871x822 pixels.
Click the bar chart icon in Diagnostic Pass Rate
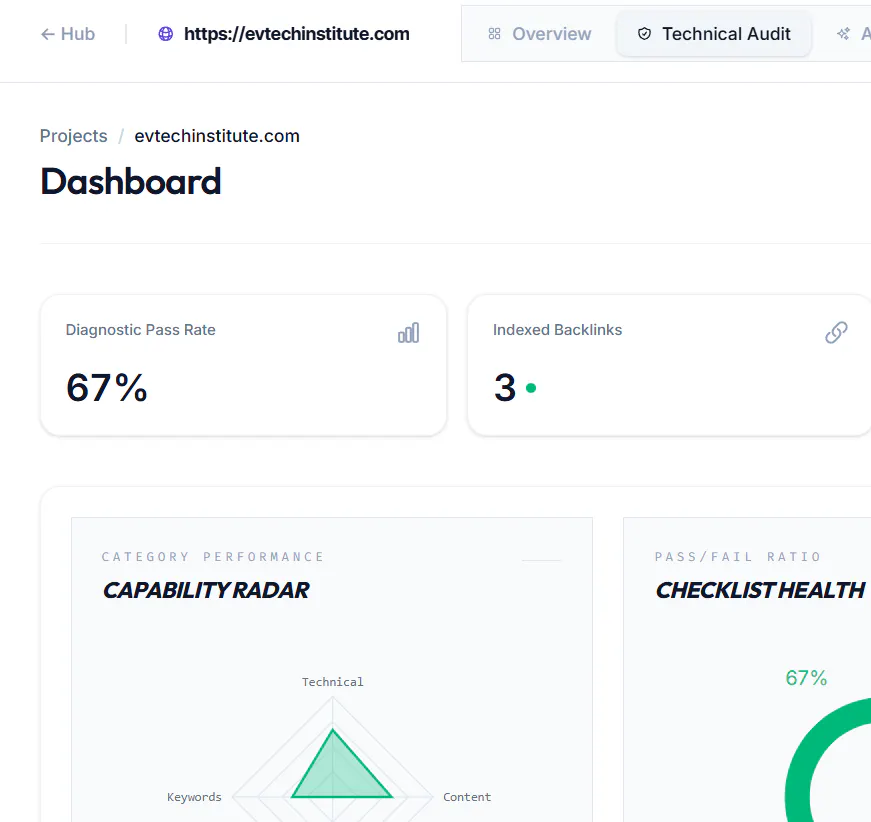408,333
